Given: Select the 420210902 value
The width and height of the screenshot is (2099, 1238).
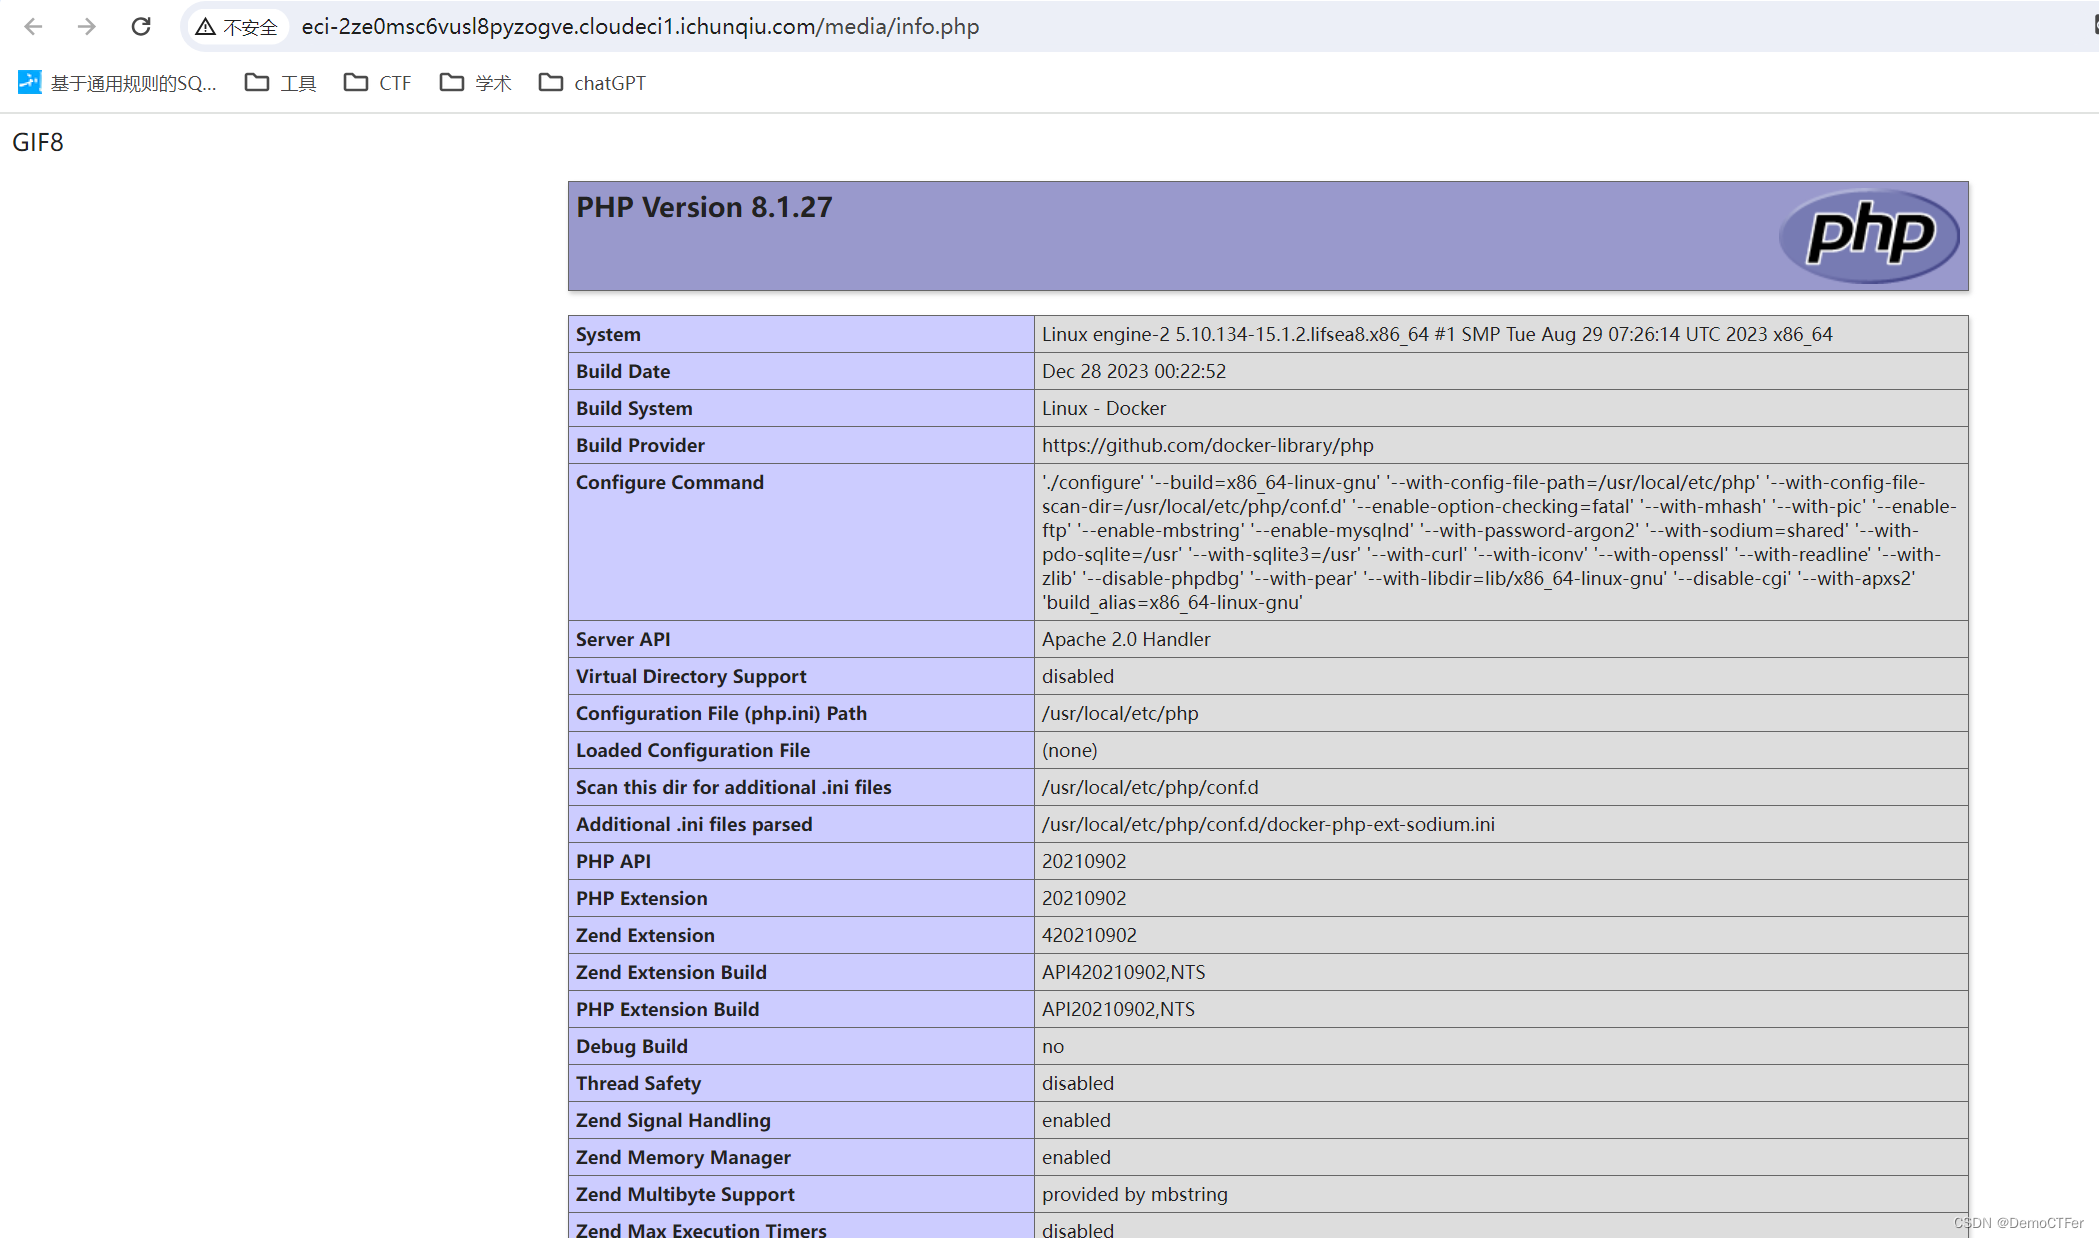Looking at the screenshot, I should [1089, 935].
